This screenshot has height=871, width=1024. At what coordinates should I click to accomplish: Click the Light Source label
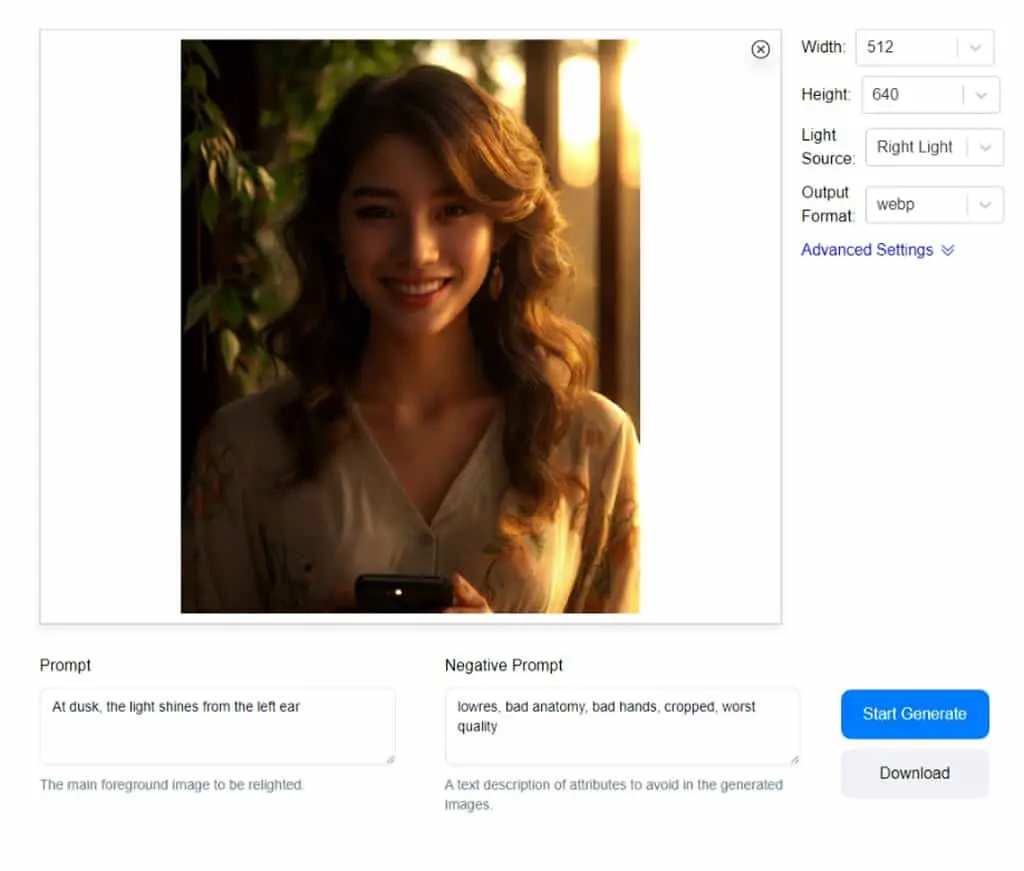tap(827, 147)
